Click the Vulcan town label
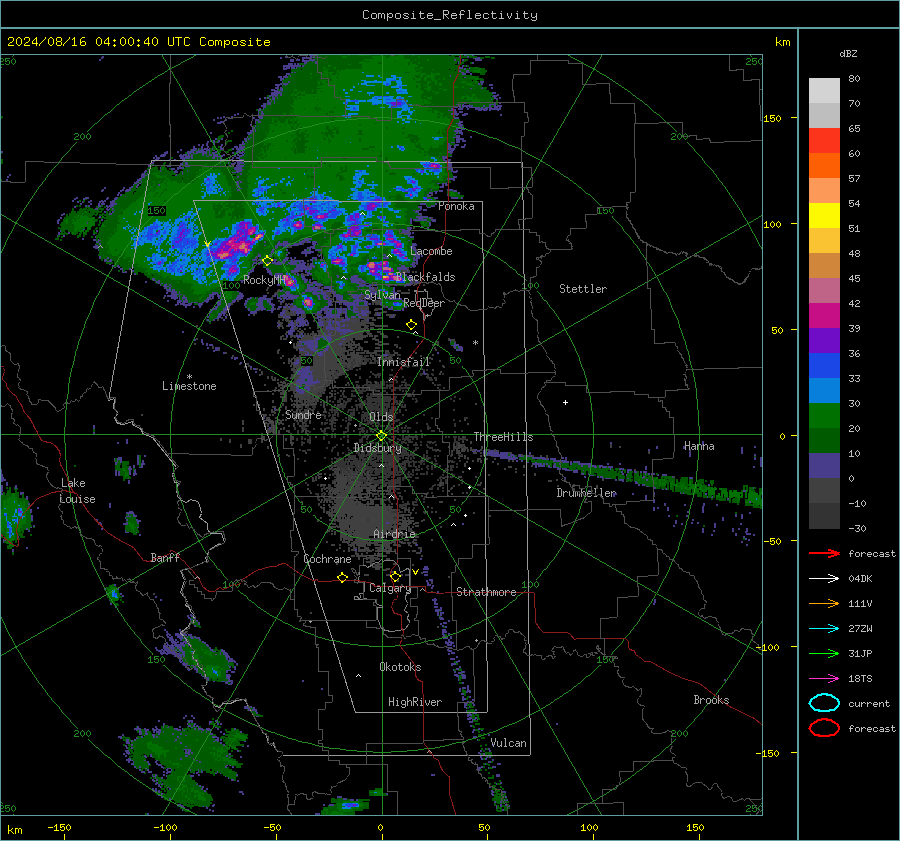Viewport: 900px width, 841px height. 508,743
